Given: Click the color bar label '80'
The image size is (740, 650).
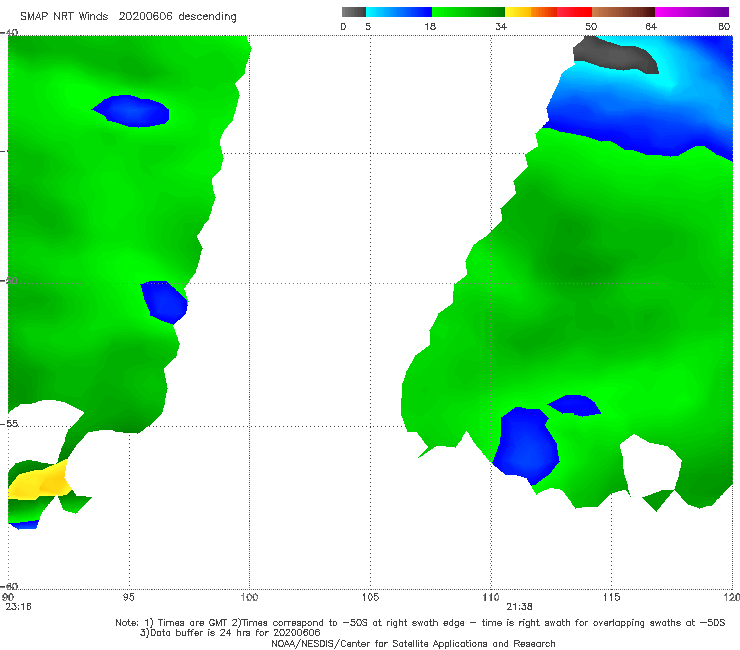Looking at the screenshot, I should [x=724, y=26].
